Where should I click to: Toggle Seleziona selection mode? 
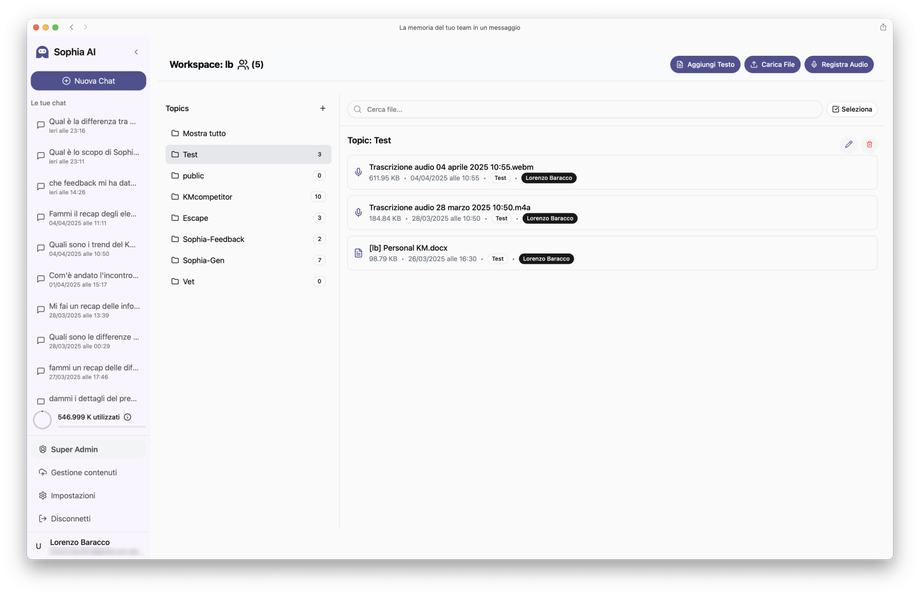(851, 109)
